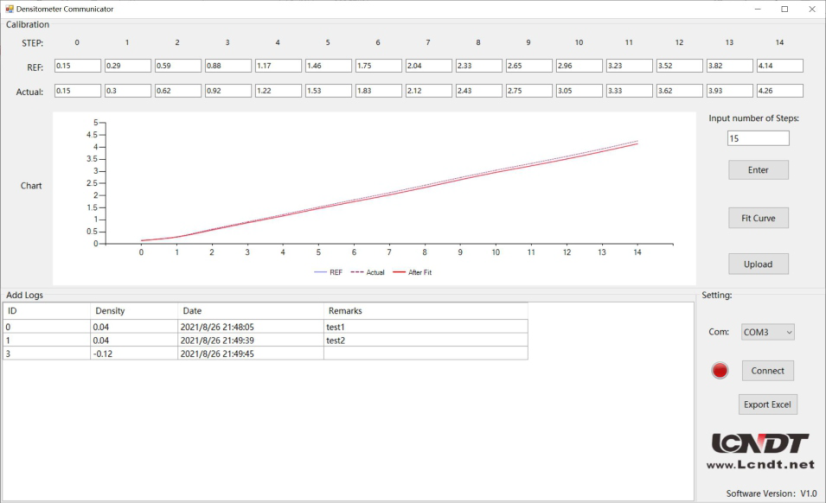Image resolution: width=826 pixels, height=503 pixels.
Task: Select log date 2021/8/26 21:48:05
Action: pos(251,327)
